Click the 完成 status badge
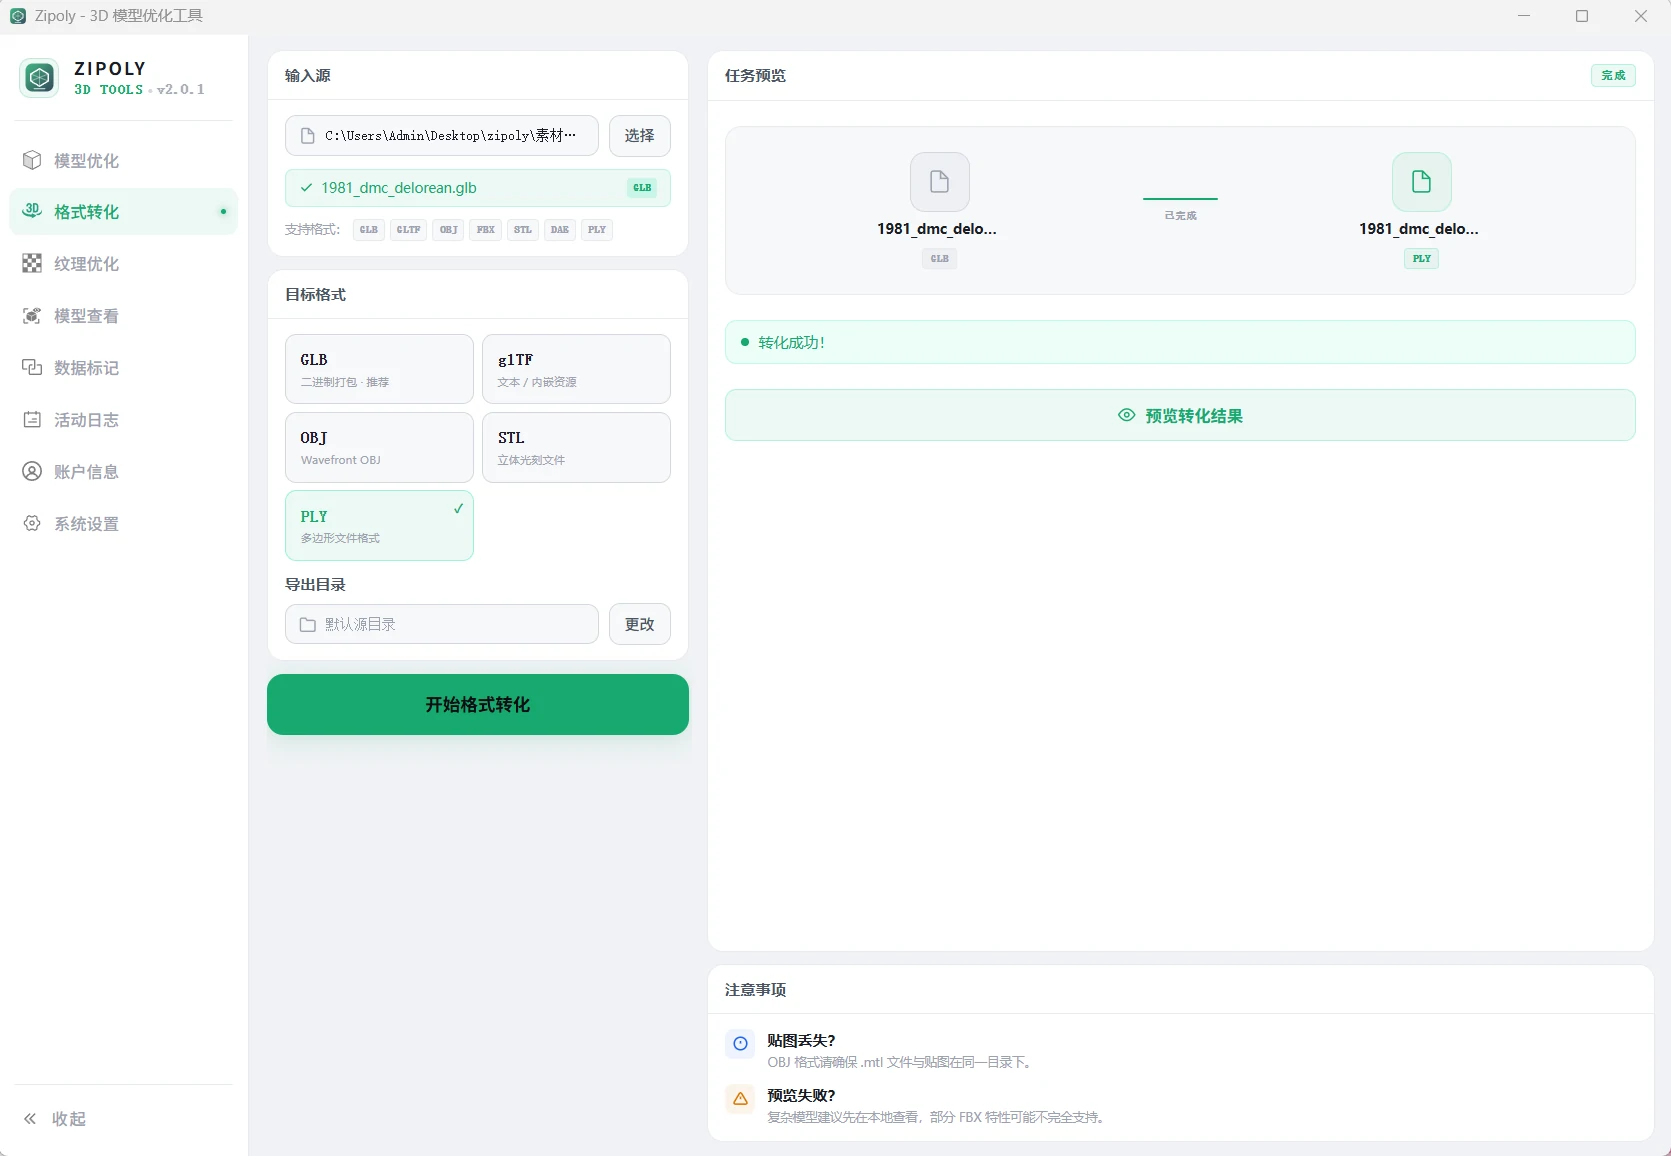1671x1156 pixels. [x=1613, y=75]
